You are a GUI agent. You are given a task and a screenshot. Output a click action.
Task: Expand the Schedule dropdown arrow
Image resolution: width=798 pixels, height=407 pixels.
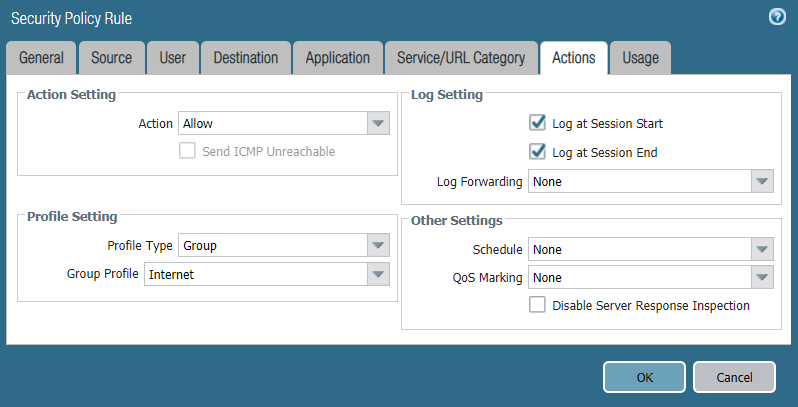coord(762,249)
